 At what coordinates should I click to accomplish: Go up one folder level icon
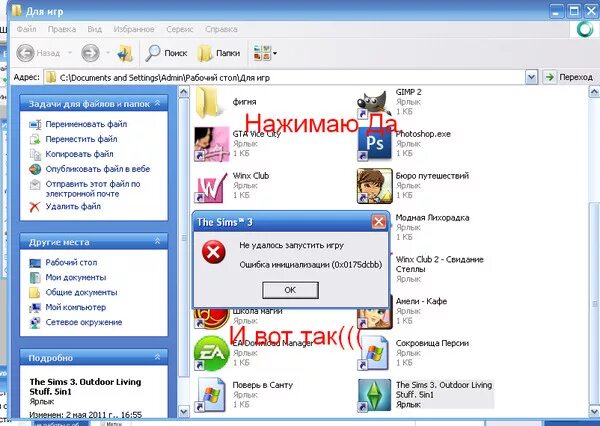(x=125, y=53)
